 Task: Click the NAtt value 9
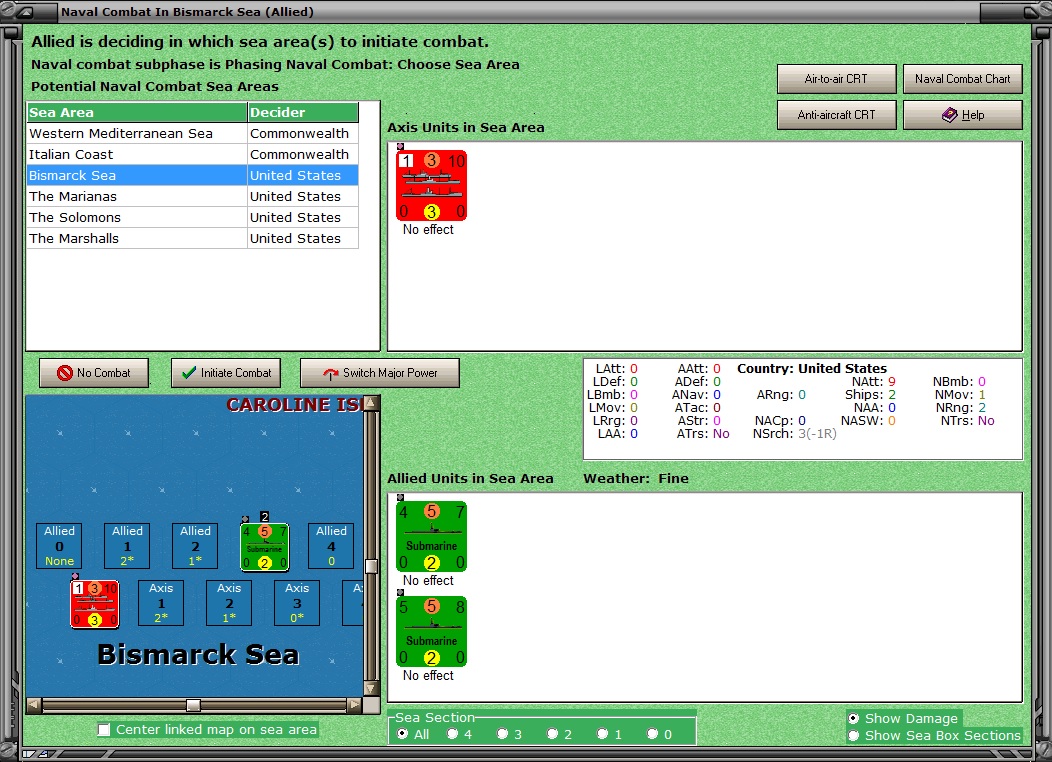tap(892, 382)
